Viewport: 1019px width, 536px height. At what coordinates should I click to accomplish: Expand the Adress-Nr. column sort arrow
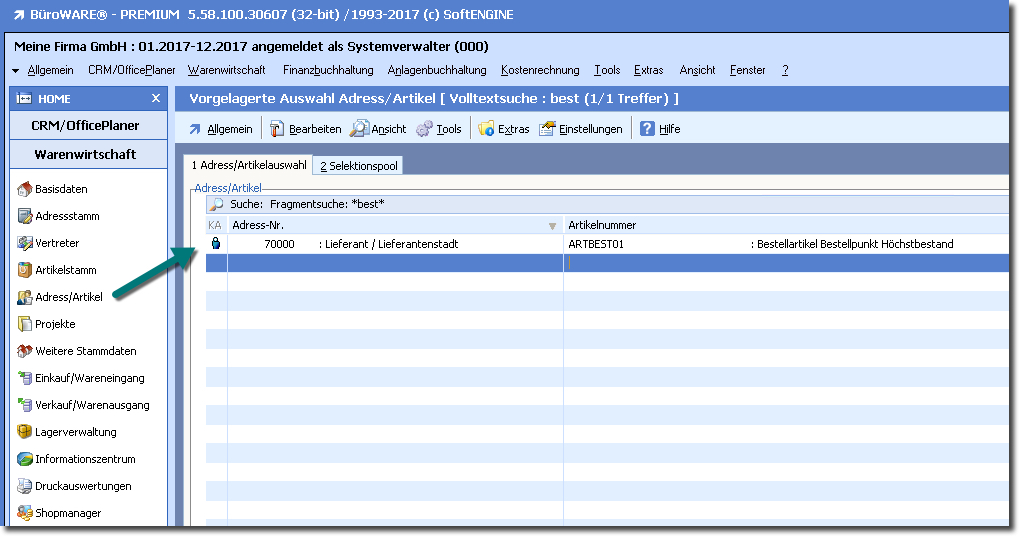[552, 226]
